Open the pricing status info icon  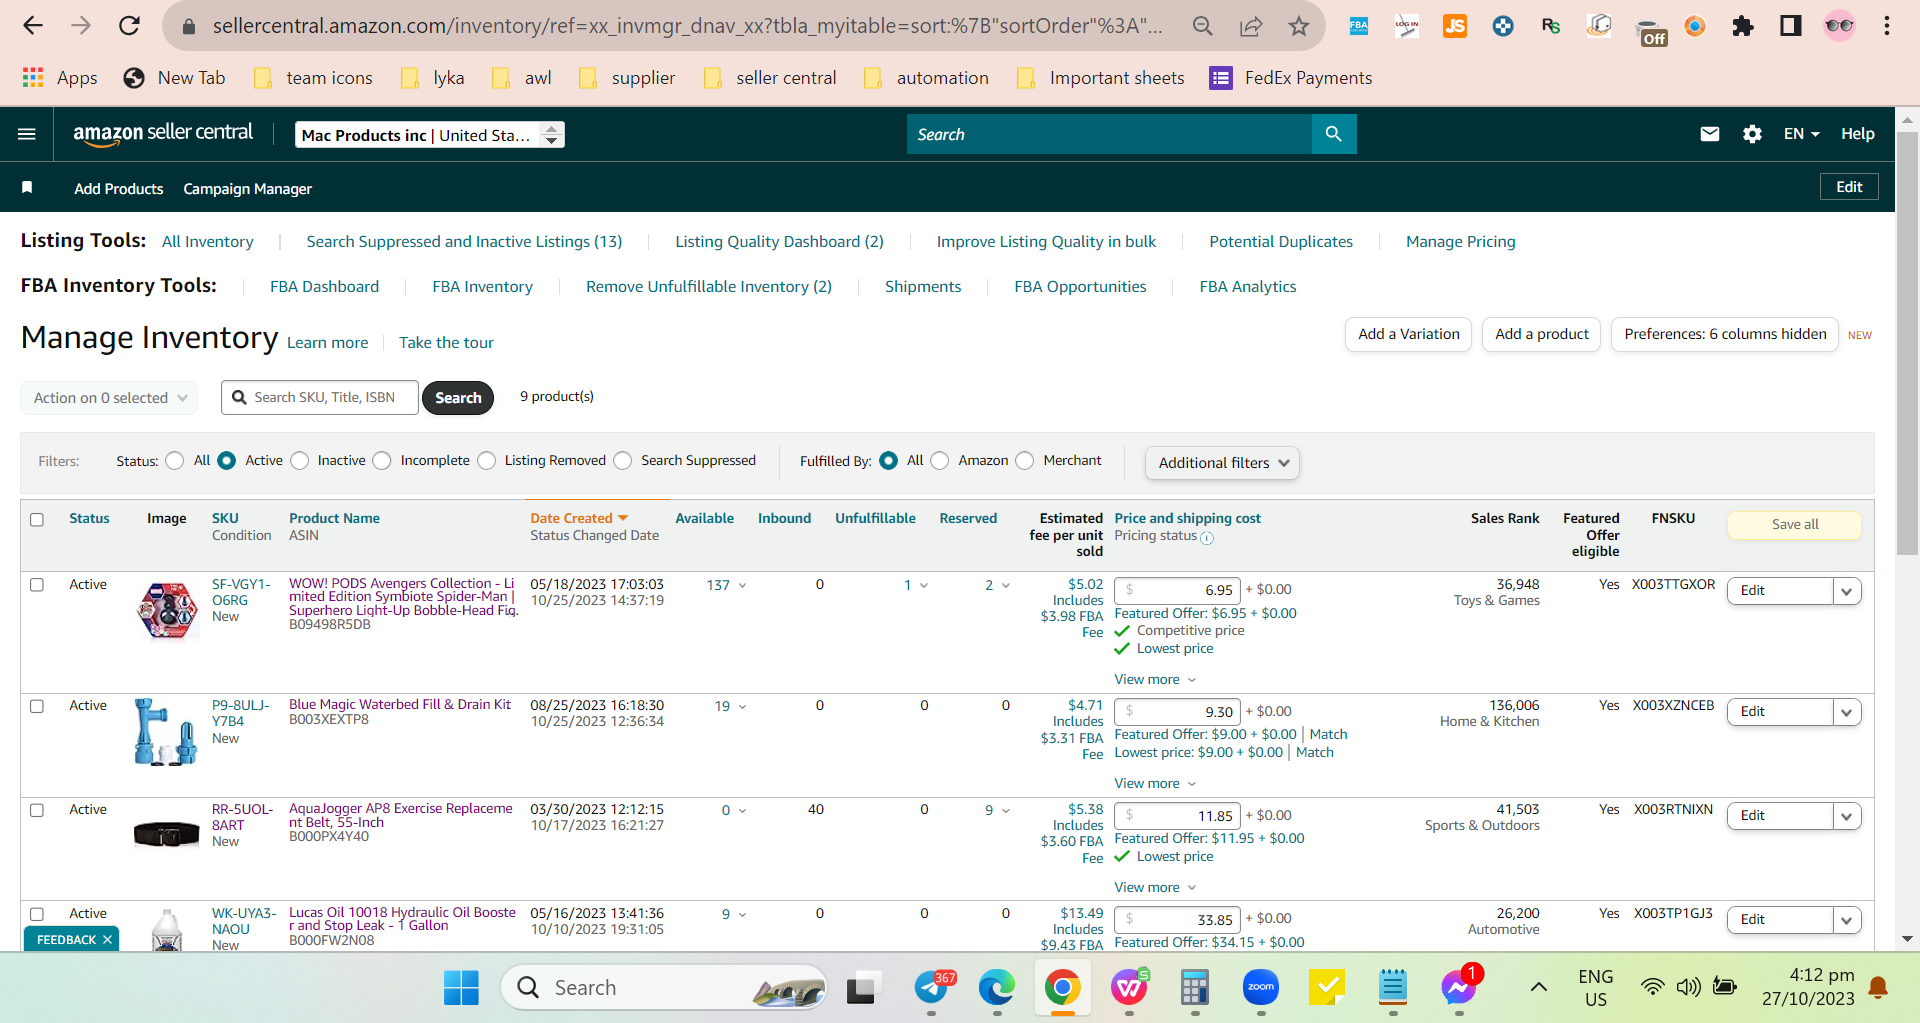click(1207, 538)
